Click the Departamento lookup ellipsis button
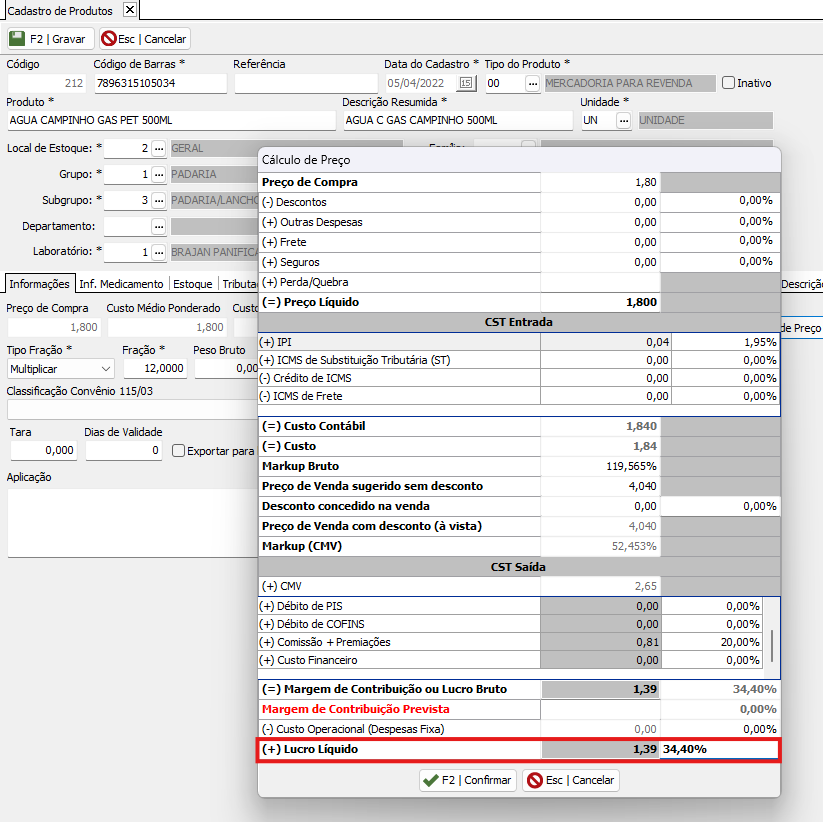The image size is (823, 822). (x=157, y=227)
